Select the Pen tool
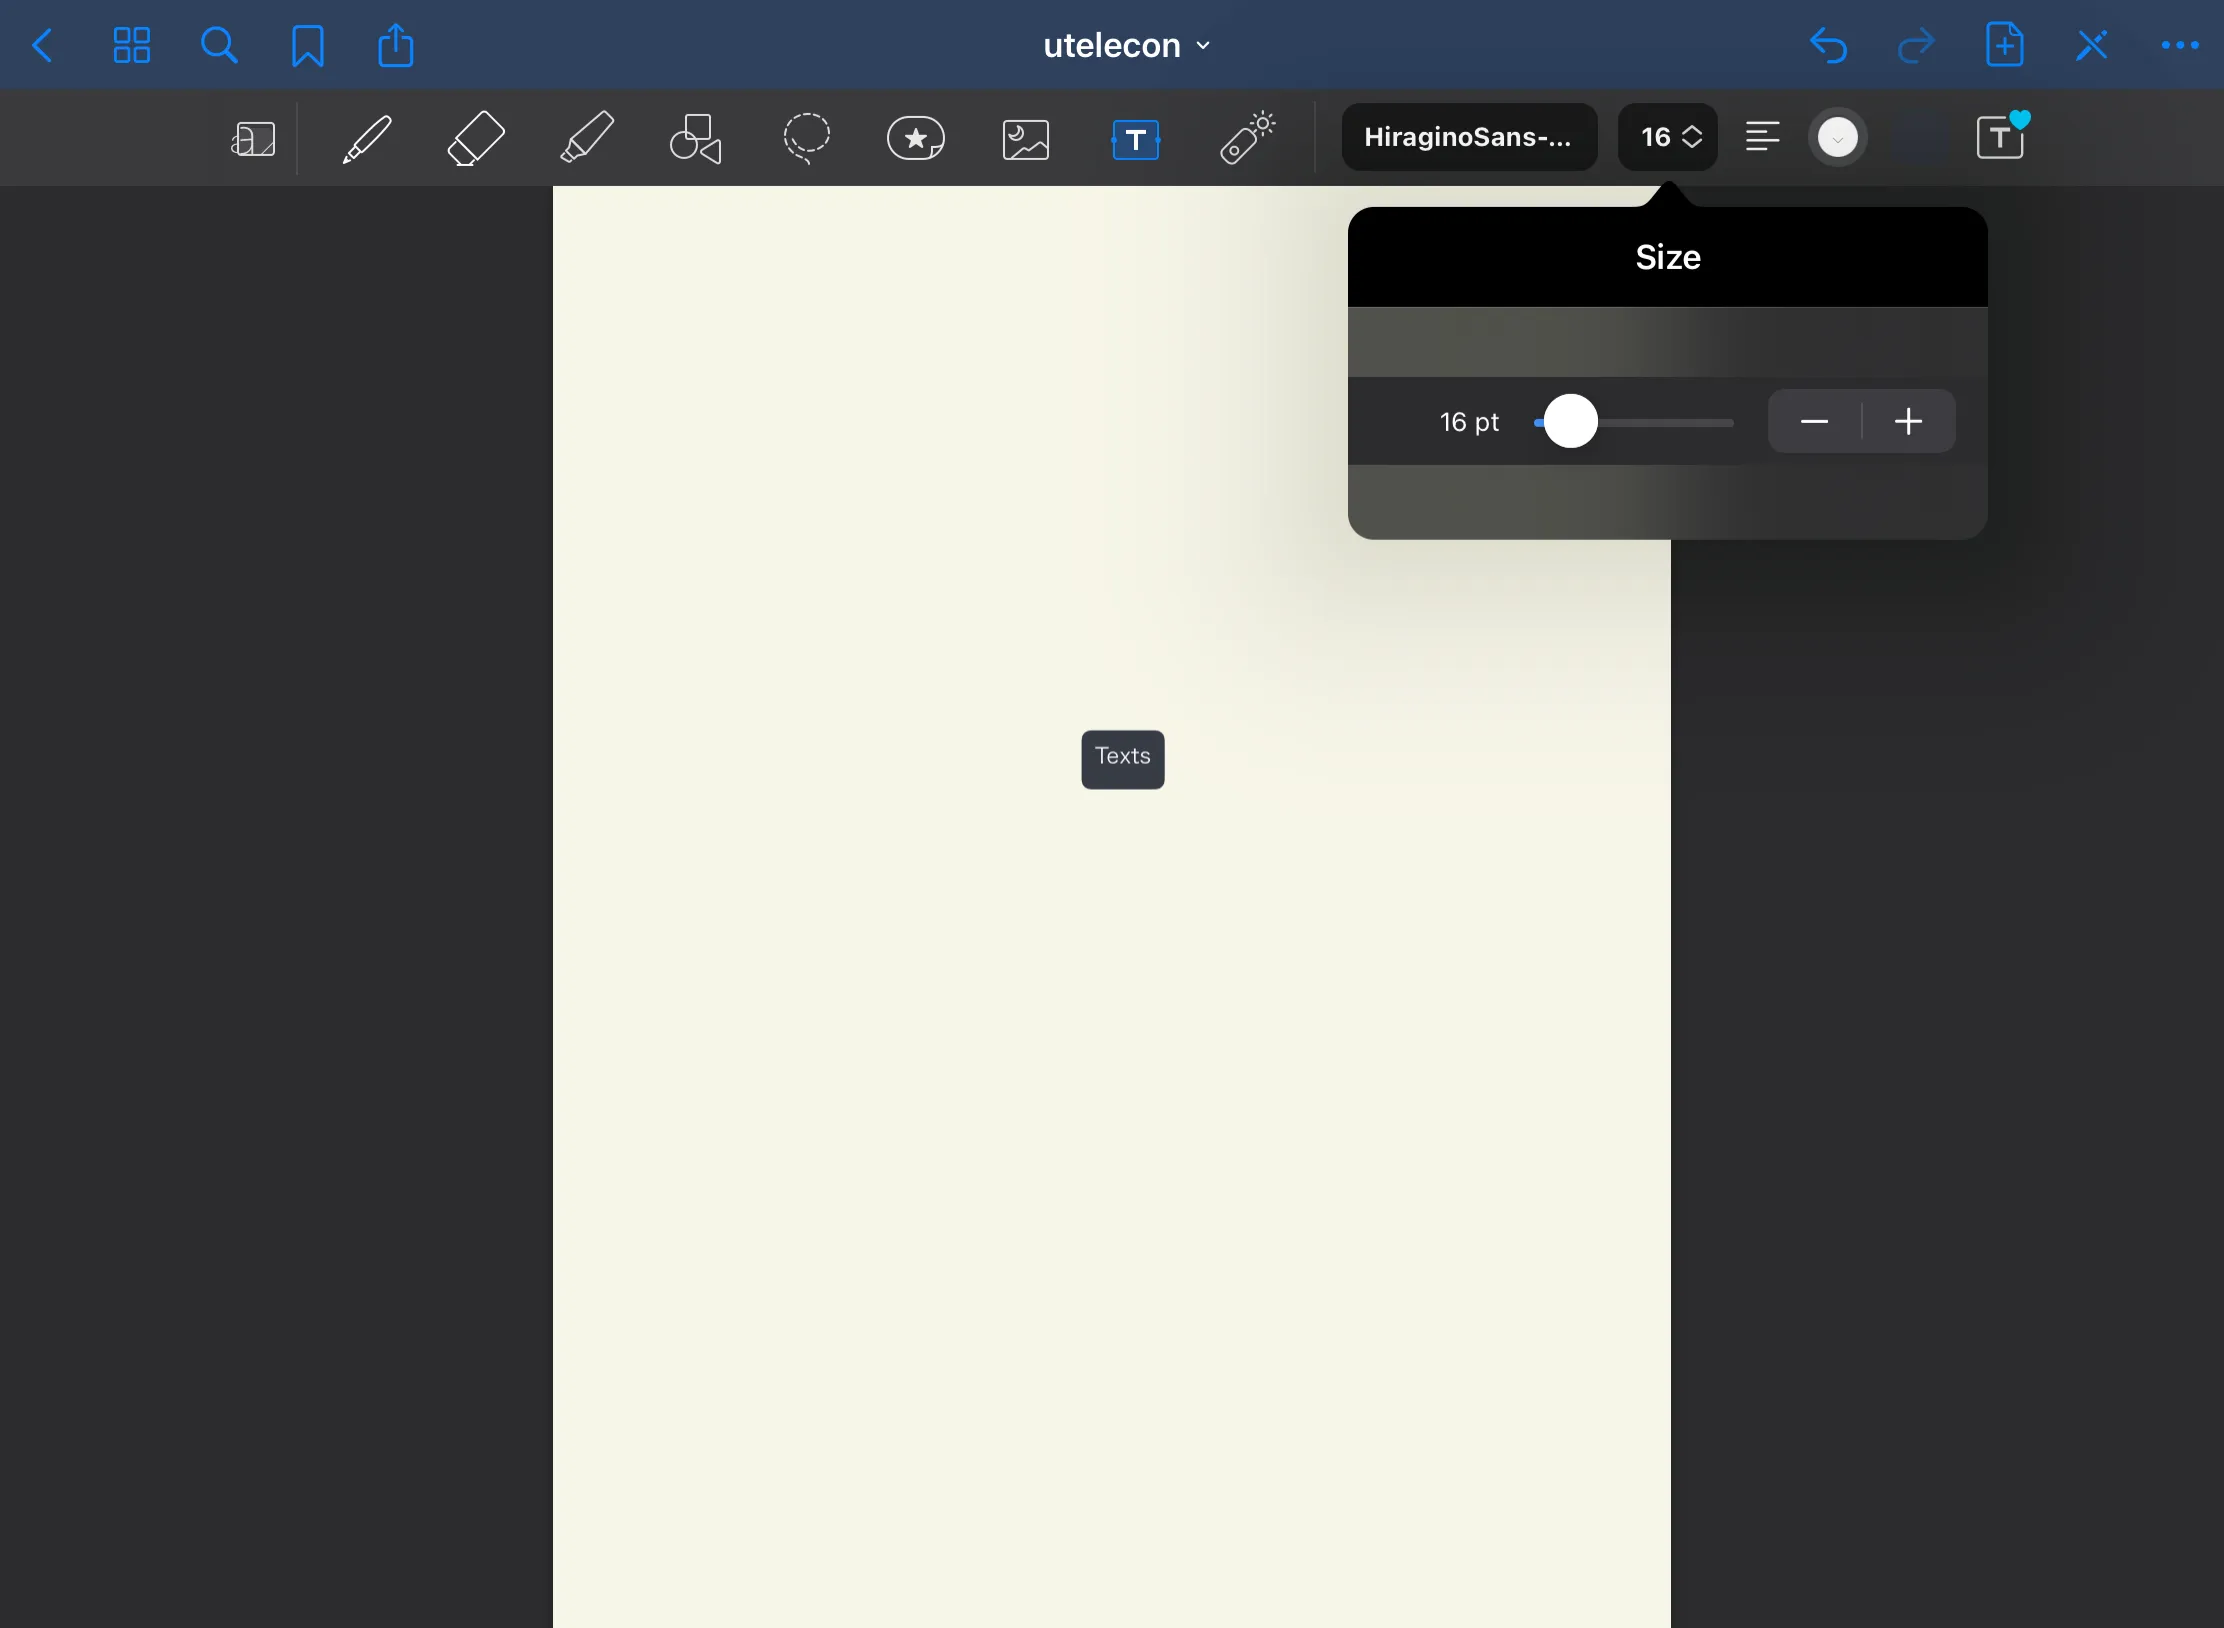2224x1628 pixels. tap(367, 138)
